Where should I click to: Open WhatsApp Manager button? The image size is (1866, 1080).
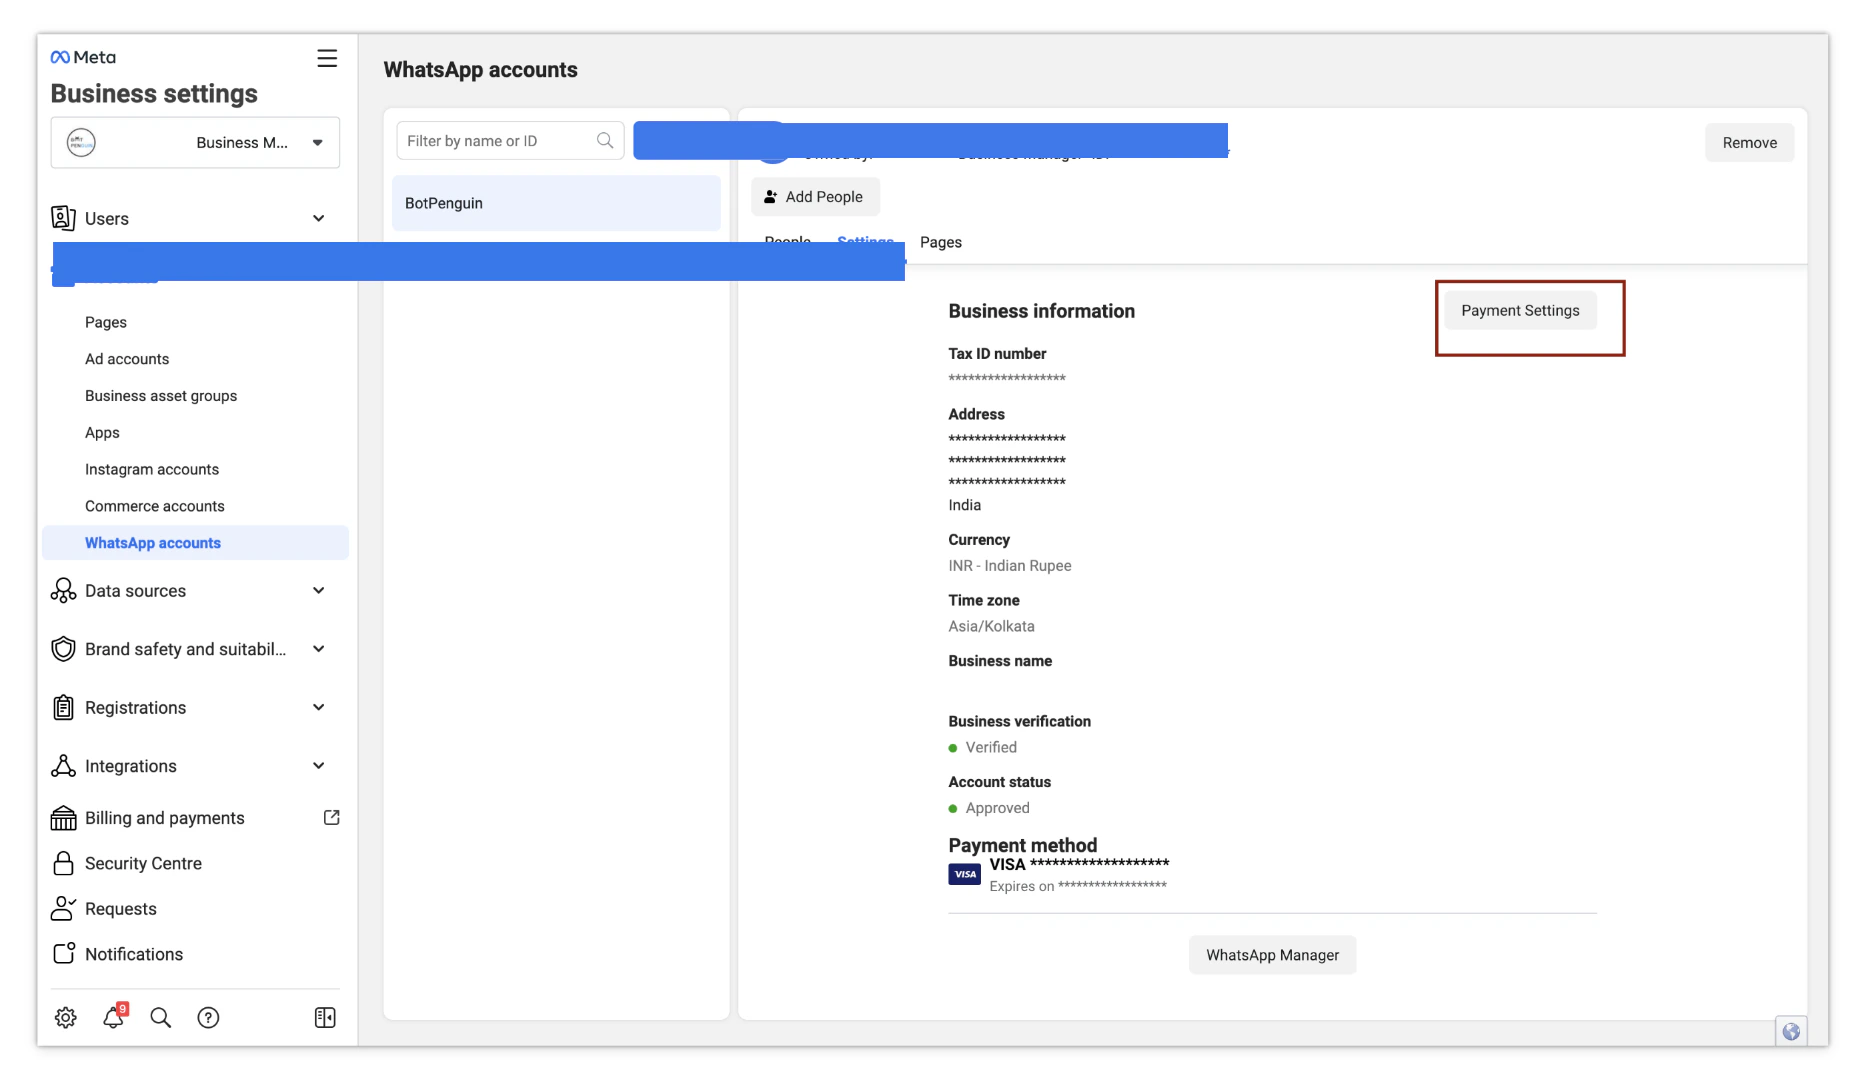click(x=1272, y=955)
